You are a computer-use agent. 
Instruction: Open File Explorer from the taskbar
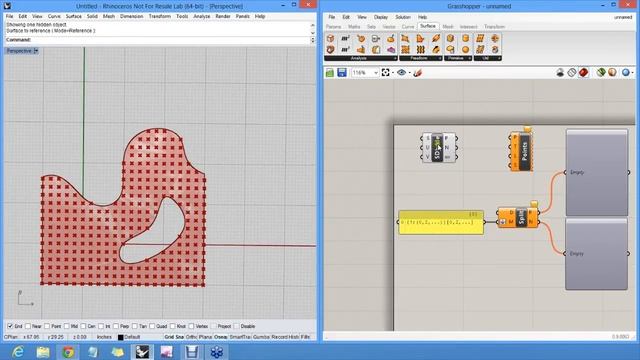click(x=43, y=351)
